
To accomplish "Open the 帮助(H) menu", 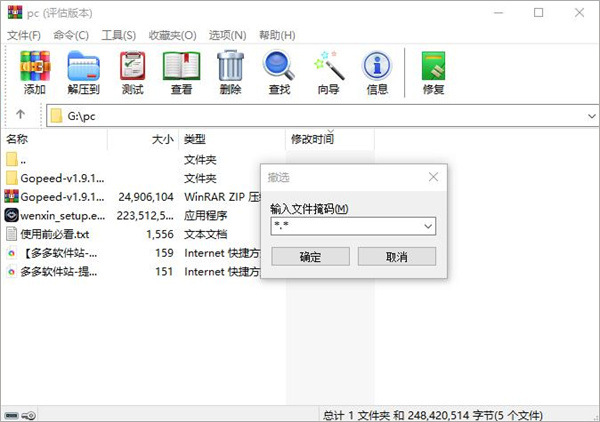I will 277,35.
